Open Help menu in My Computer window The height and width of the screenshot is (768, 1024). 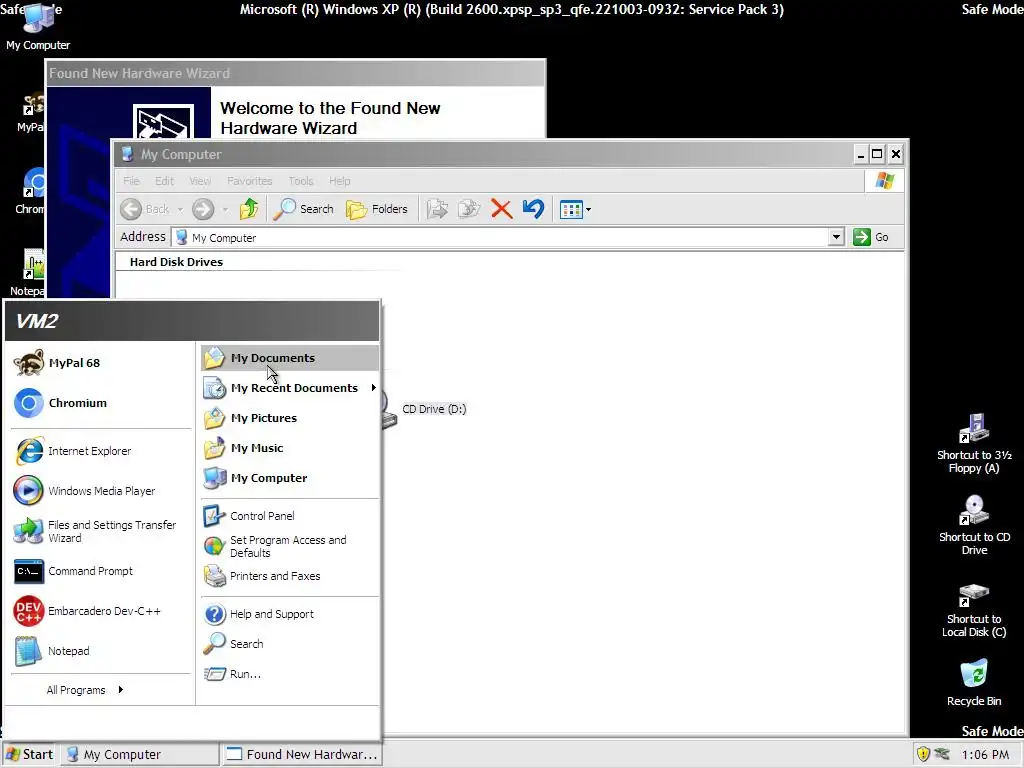[340, 181]
